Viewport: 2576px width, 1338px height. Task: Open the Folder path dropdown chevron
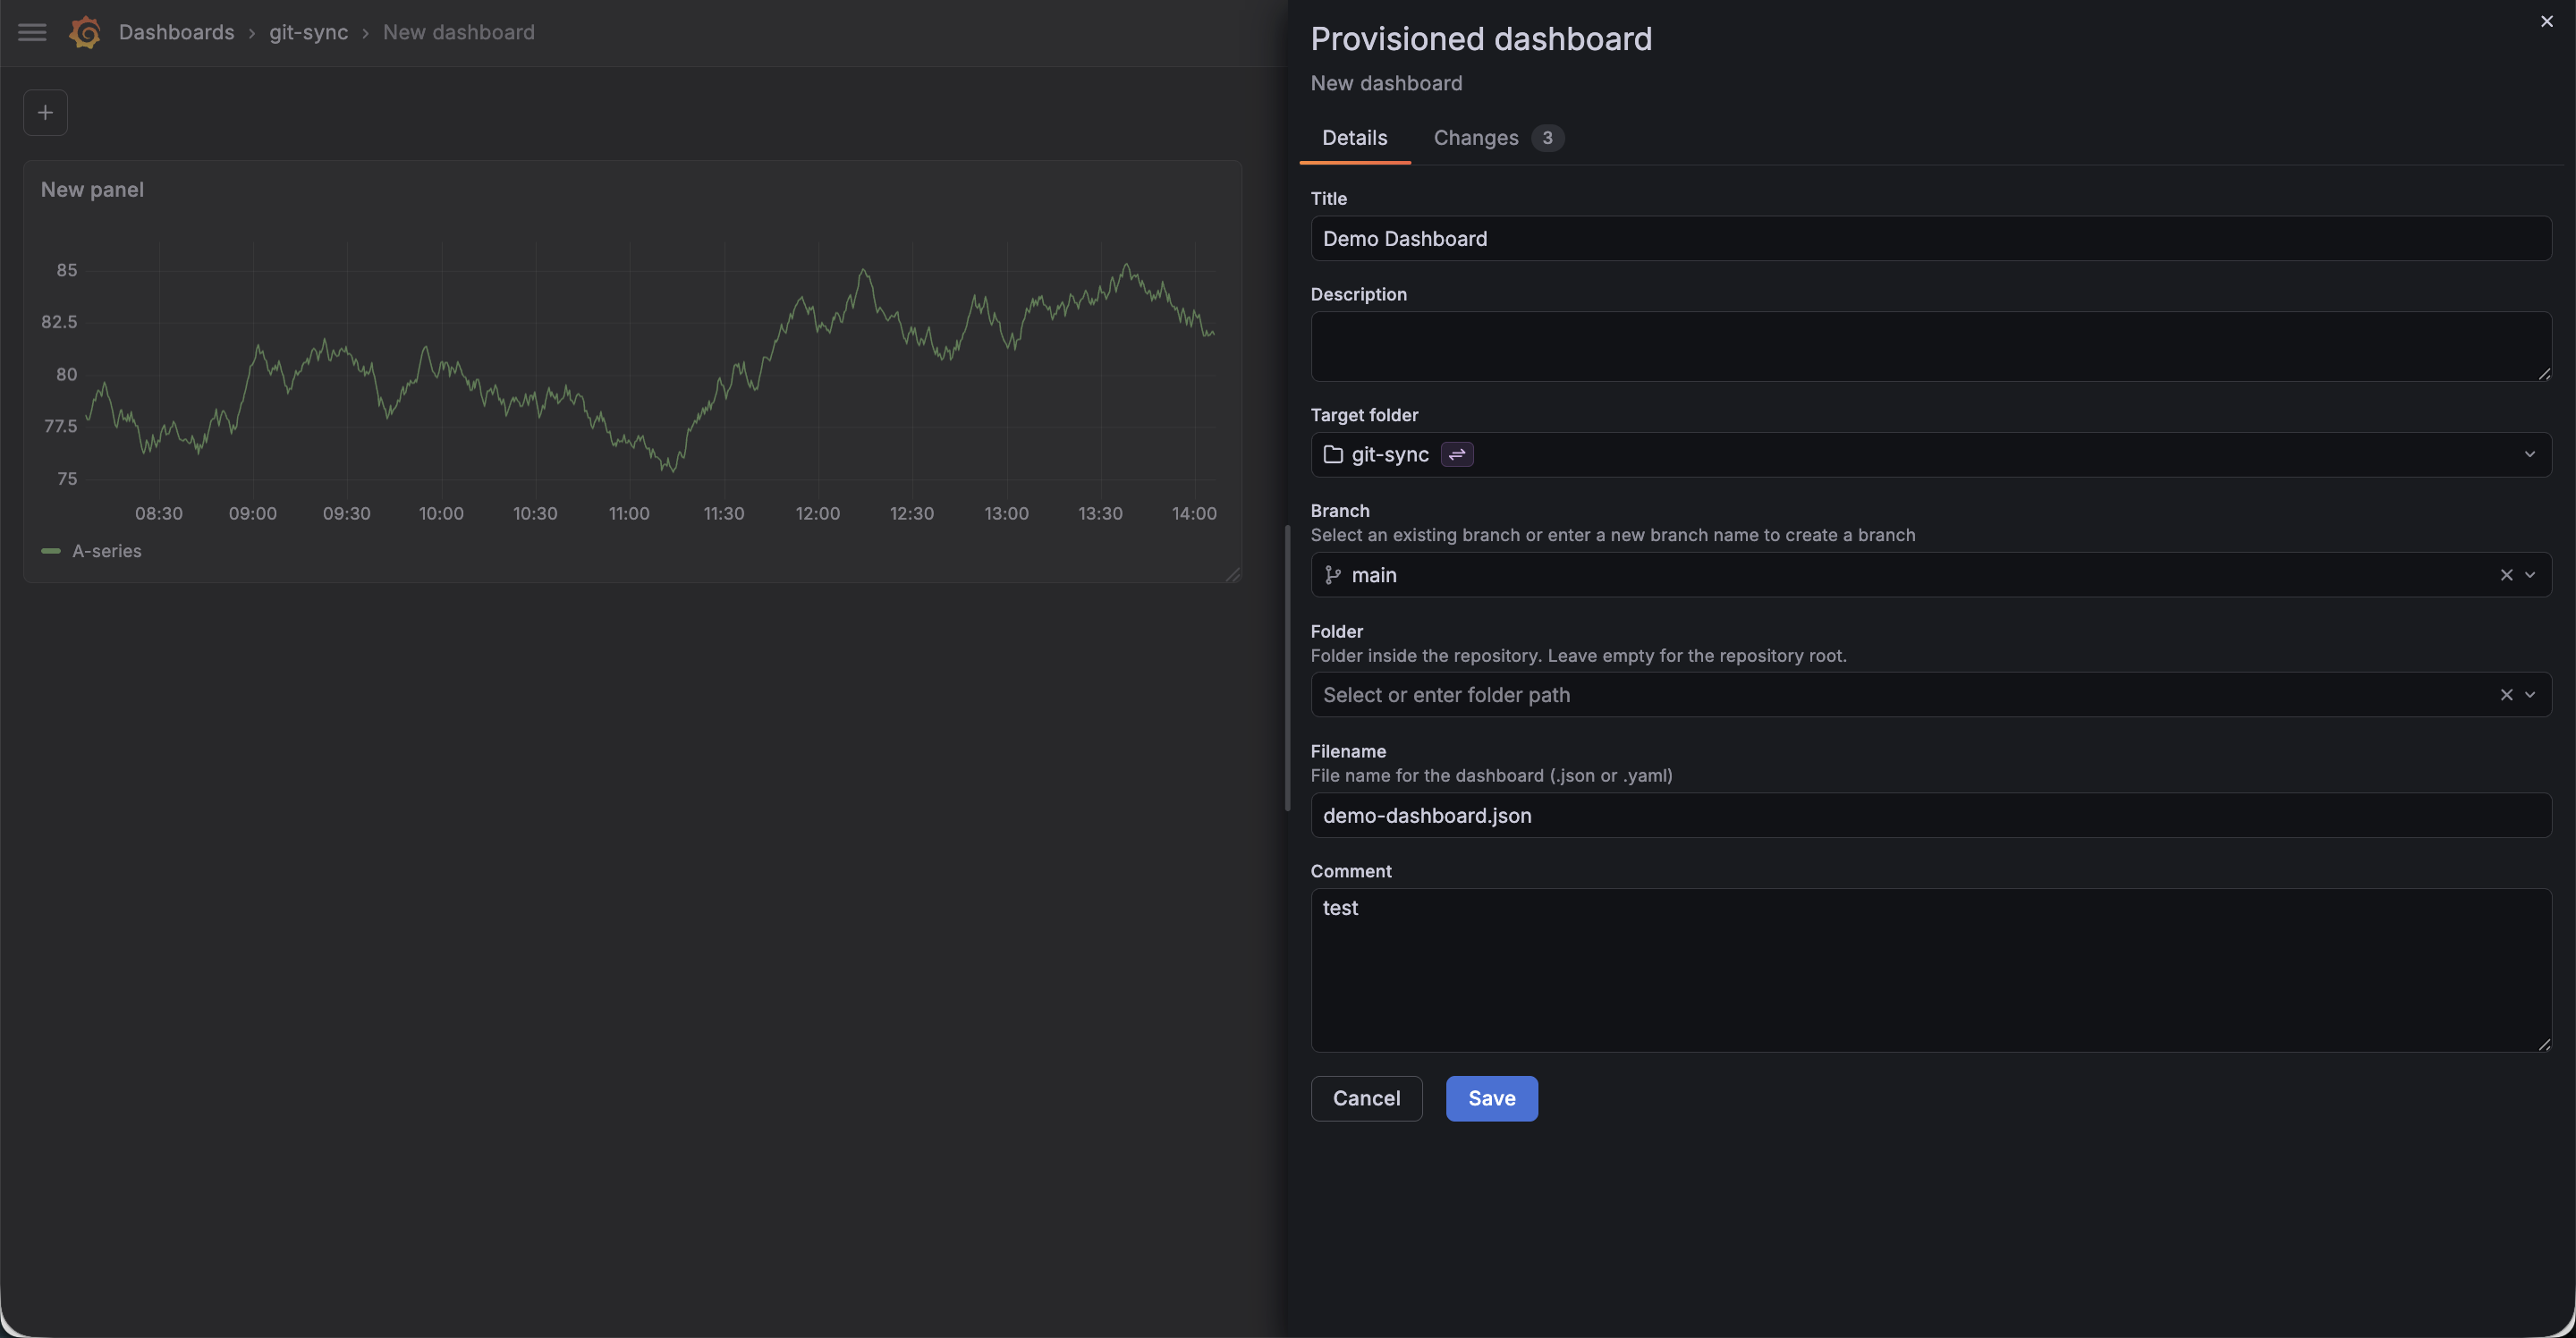pyautogui.click(x=2530, y=695)
